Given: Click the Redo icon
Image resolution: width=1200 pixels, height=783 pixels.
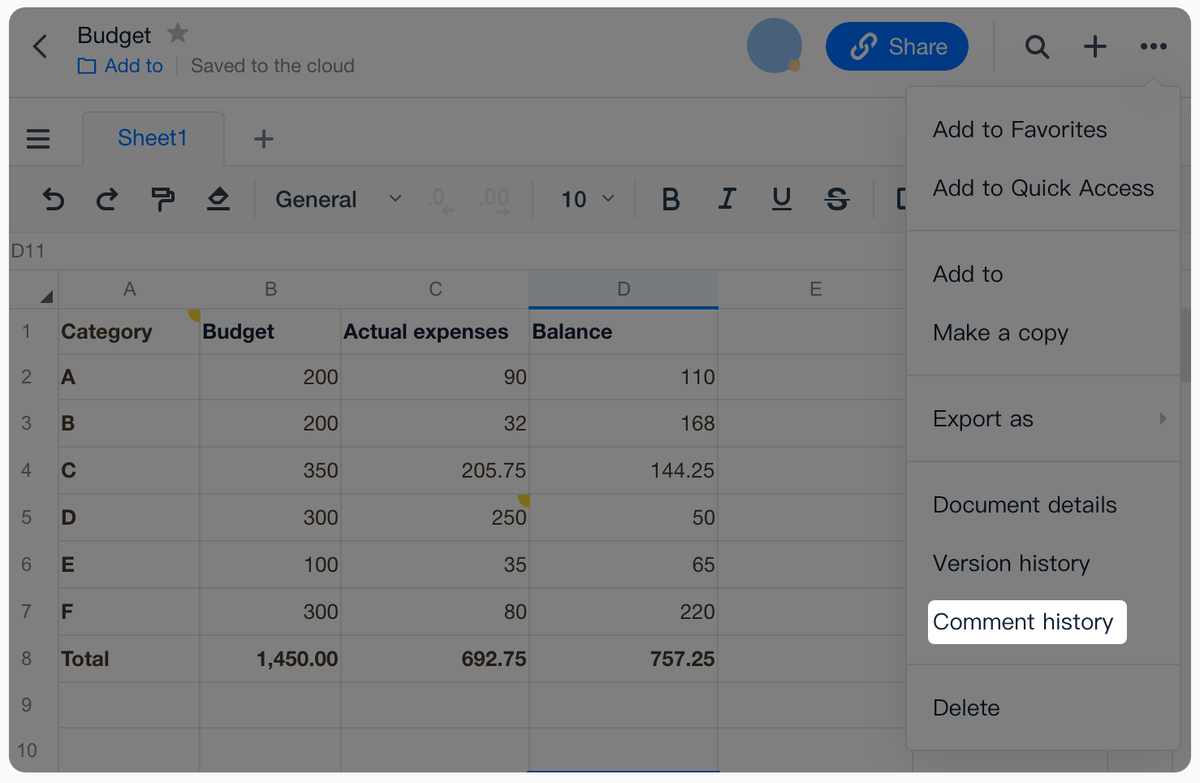Looking at the screenshot, I should (x=107, y=199).
